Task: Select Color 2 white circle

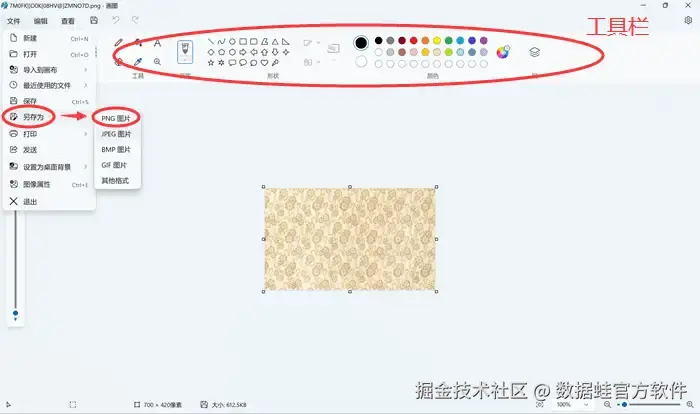Action: pos(361,62)
